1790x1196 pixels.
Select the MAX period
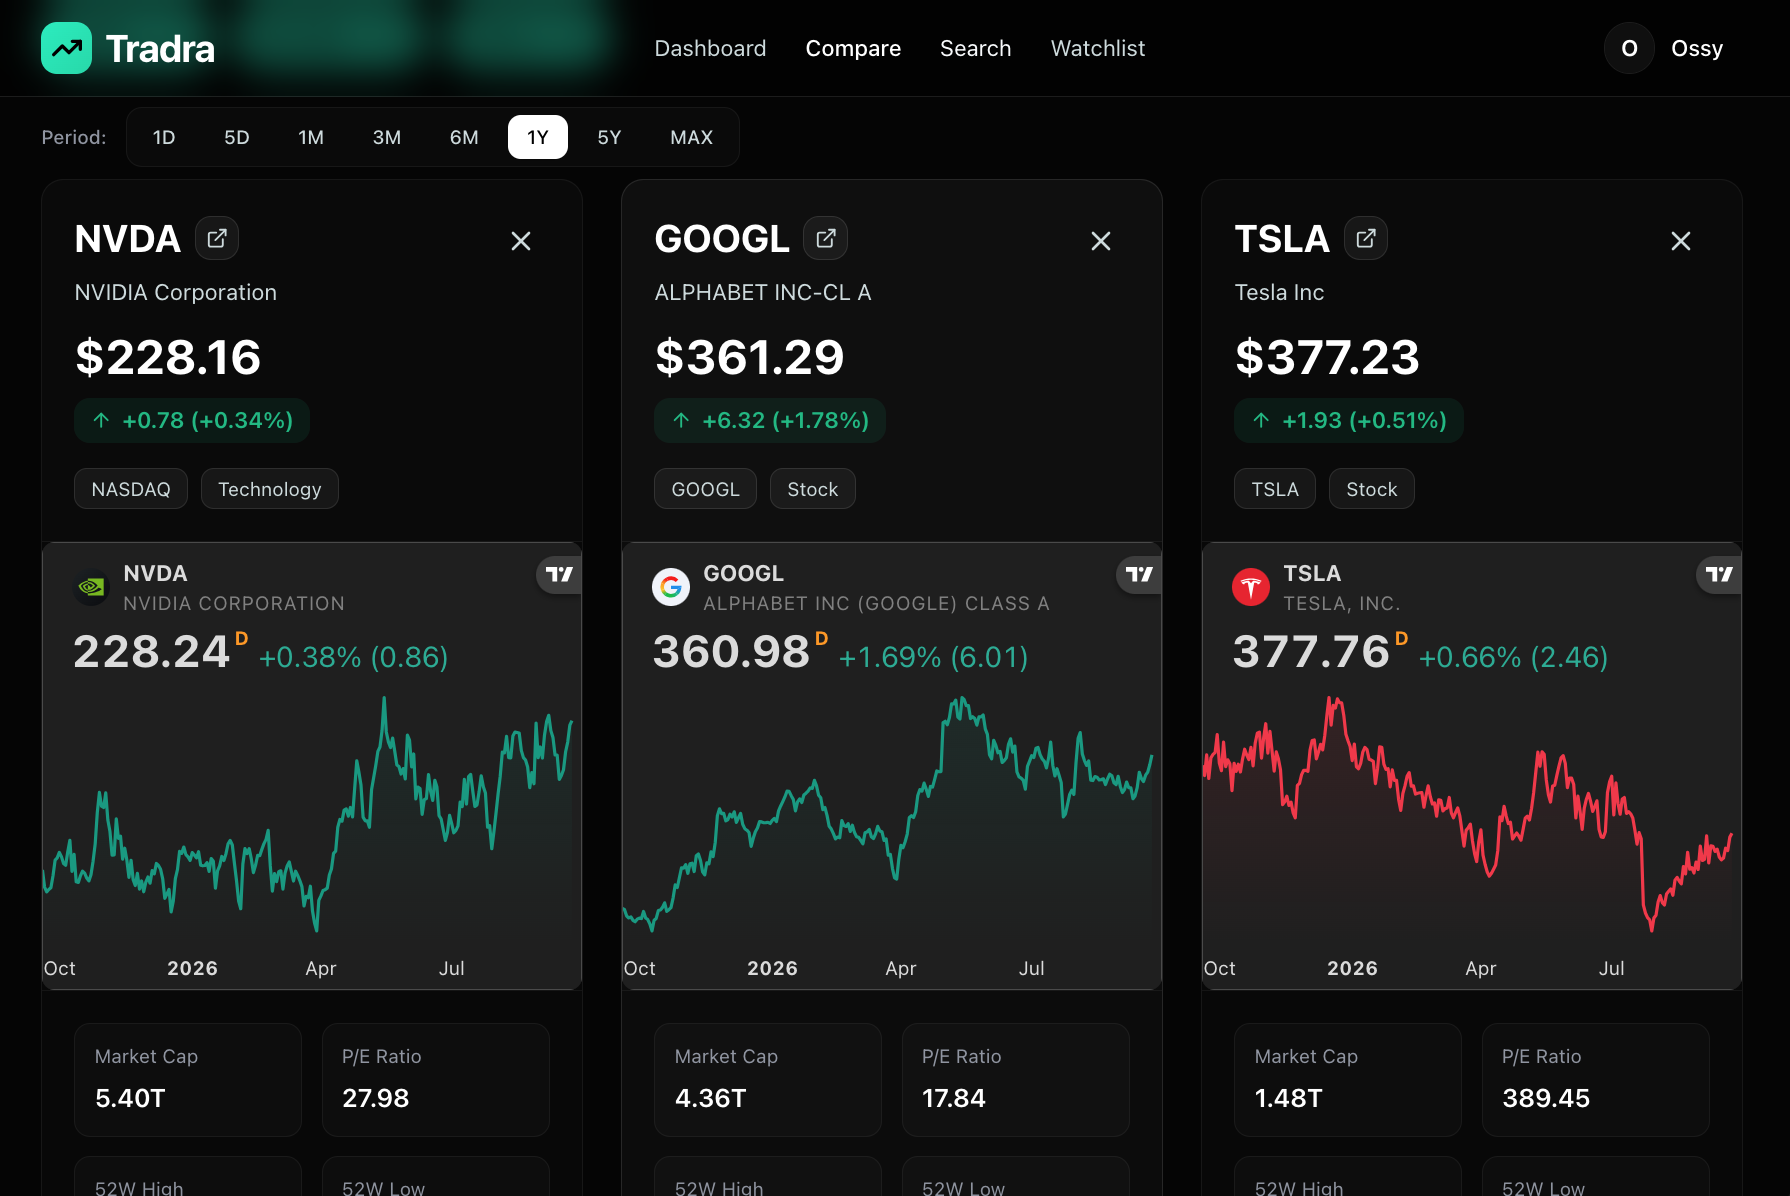pyautogui.click(x=691, y=137)
